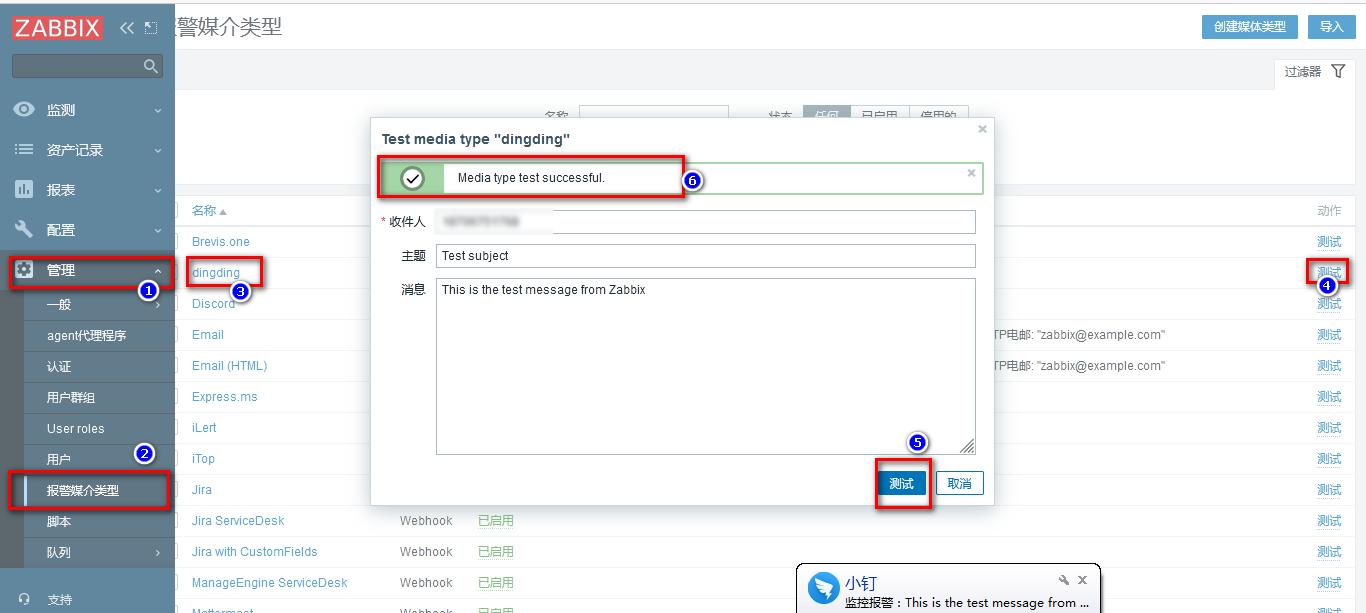Viewport: 1366px width, 613px height.
Task: Open Jira ServiceDesk media type
Action: 238,521
